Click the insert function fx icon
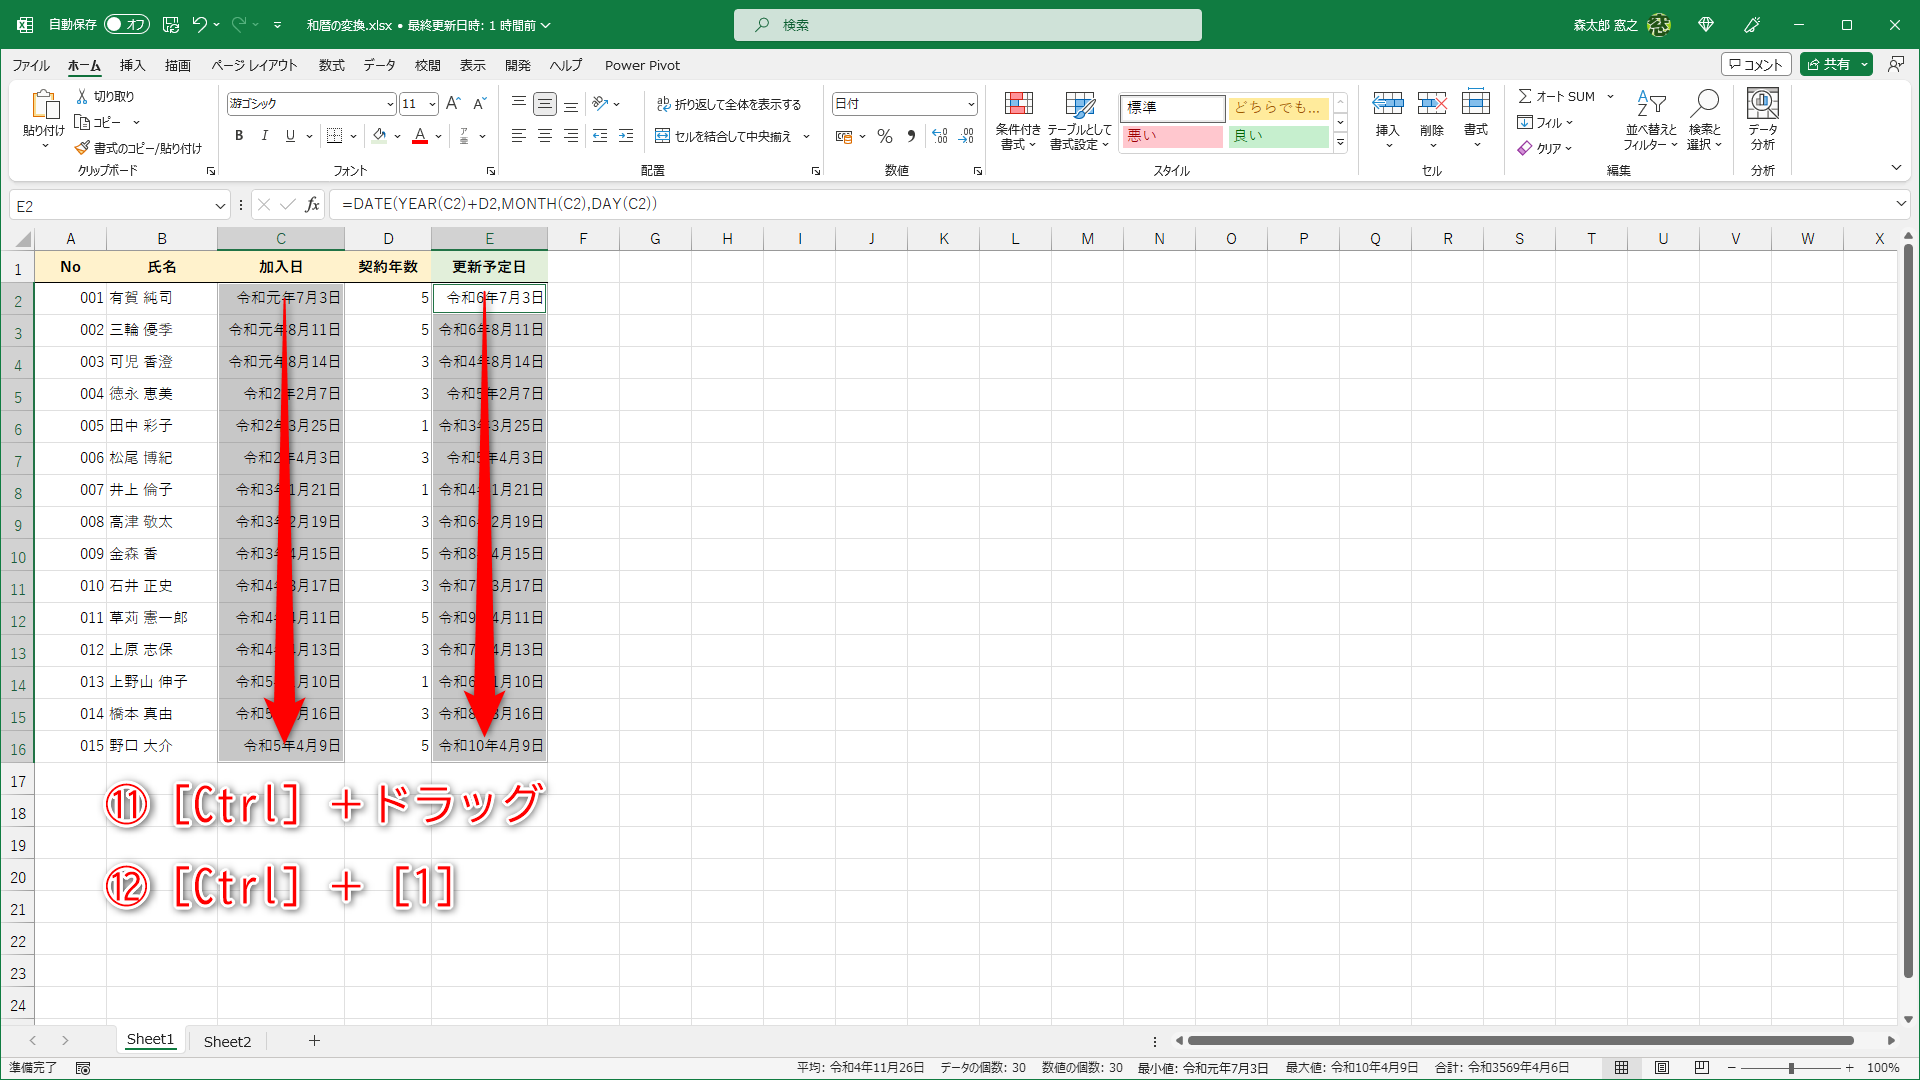This screenshot has height=1080, width=1920. pyautogui.click(x=312, y=205)
